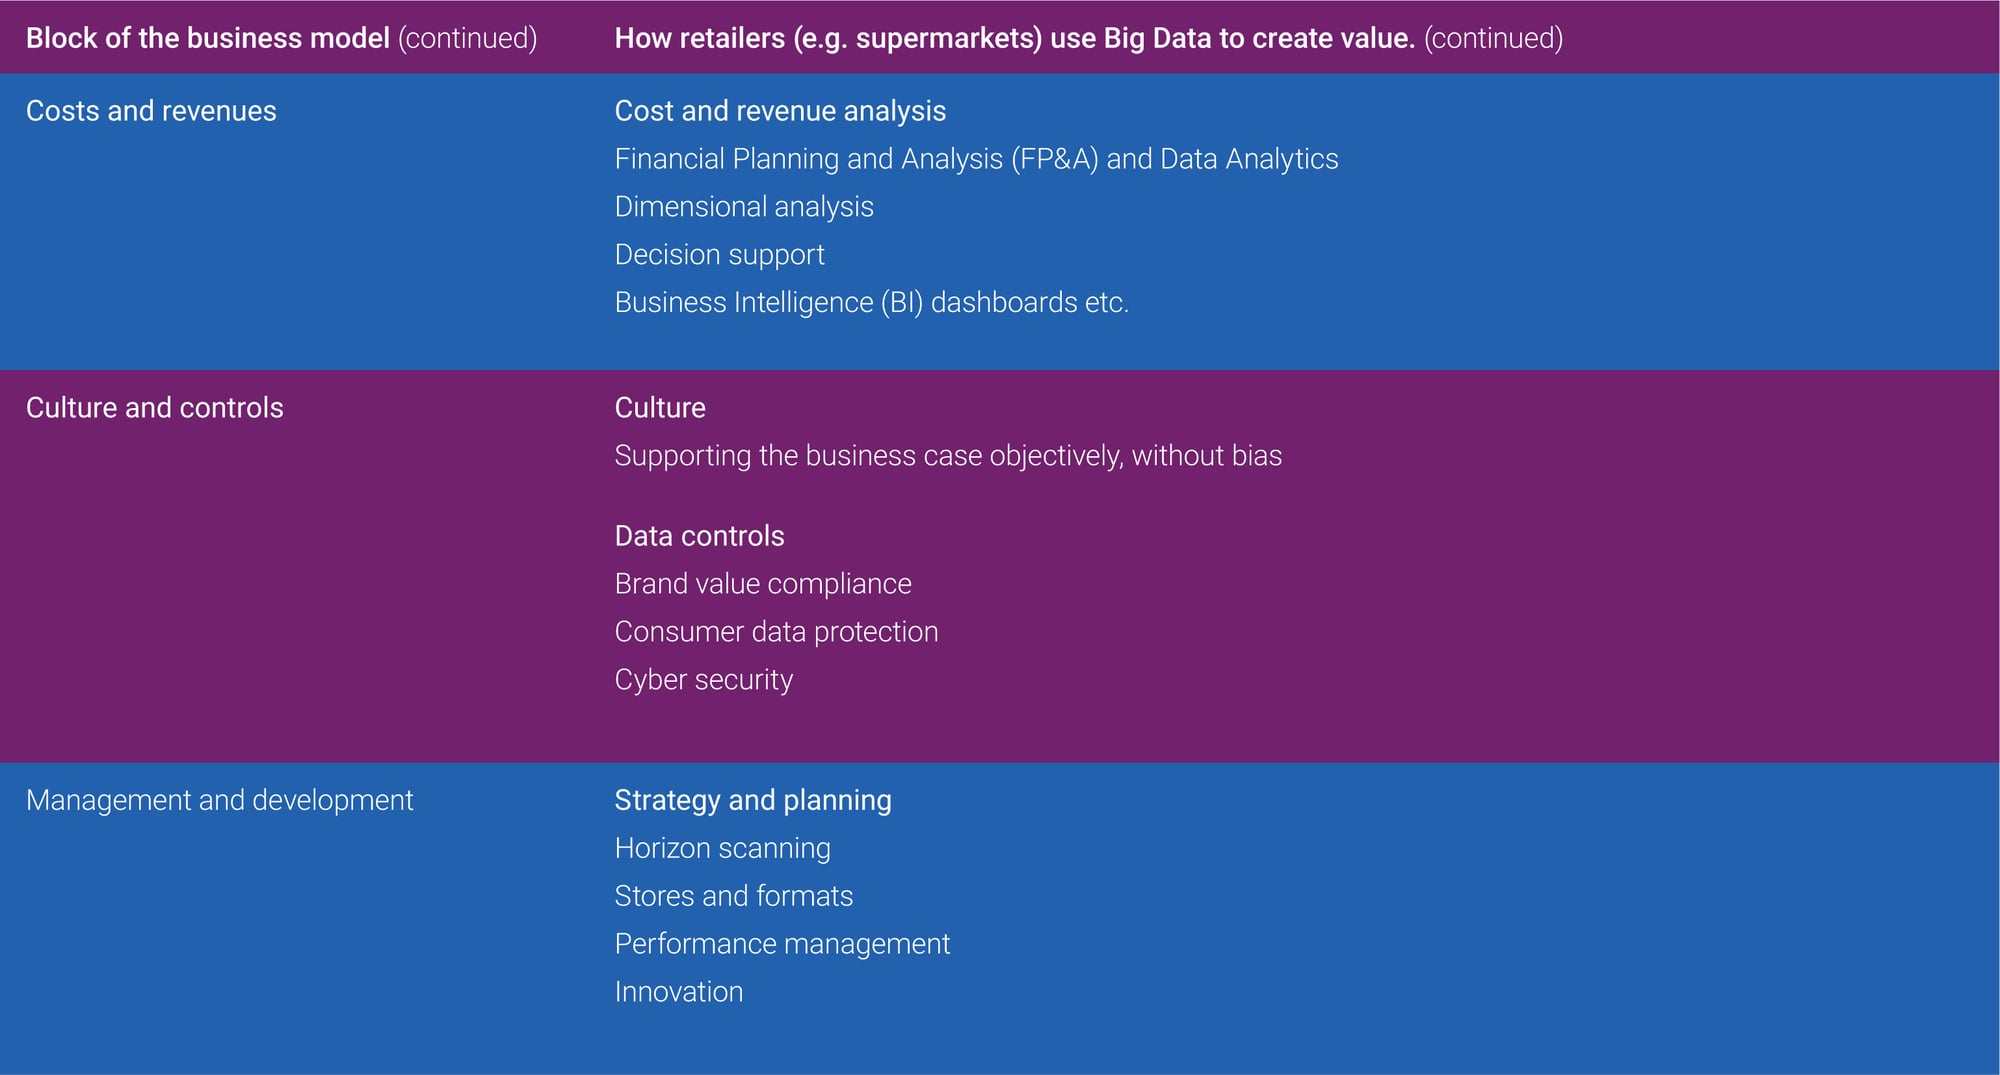
Task: Click the 'Cyber security' item
Action: coord(703,680)
